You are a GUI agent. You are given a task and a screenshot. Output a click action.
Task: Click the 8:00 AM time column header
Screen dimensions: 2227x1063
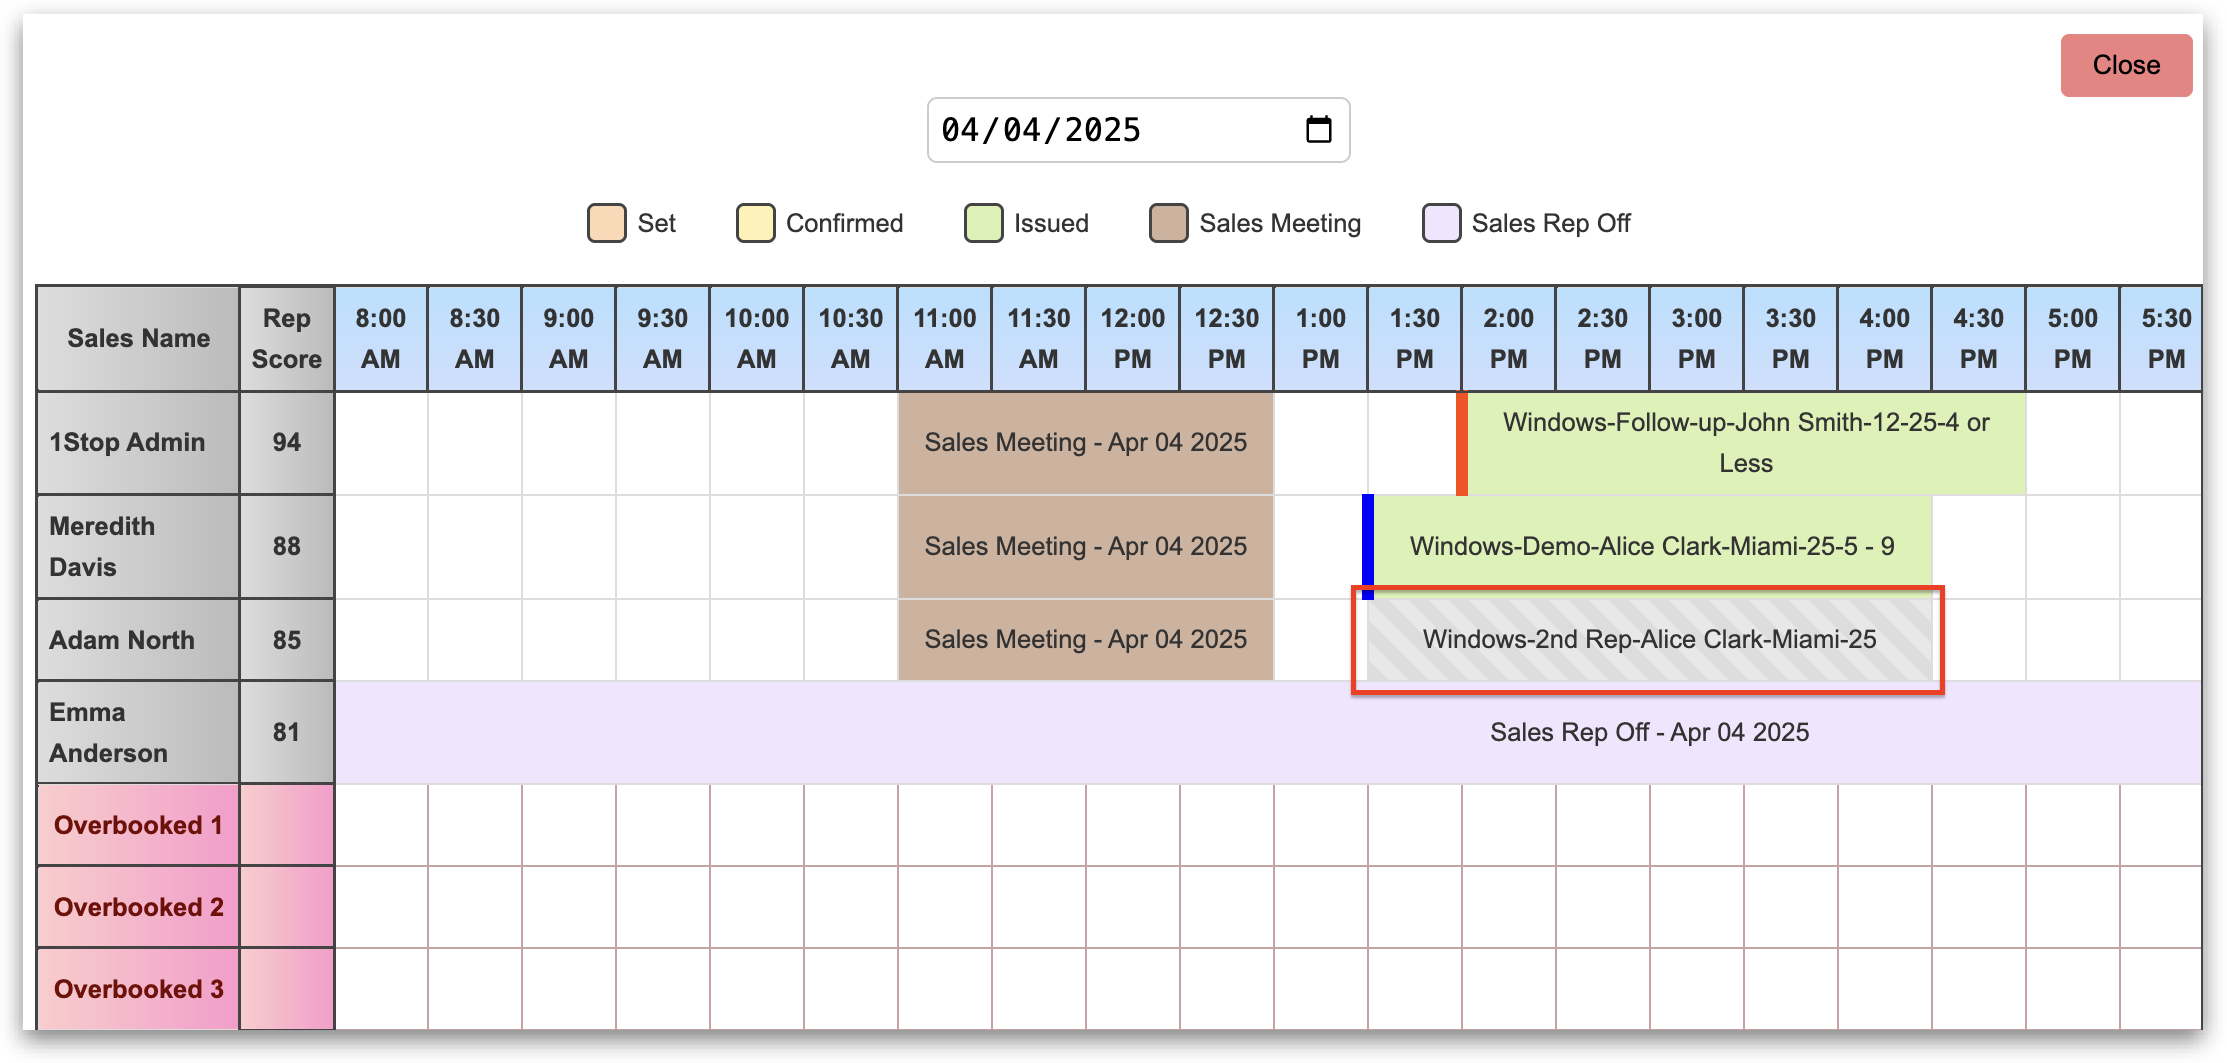(x=380, y=339)
